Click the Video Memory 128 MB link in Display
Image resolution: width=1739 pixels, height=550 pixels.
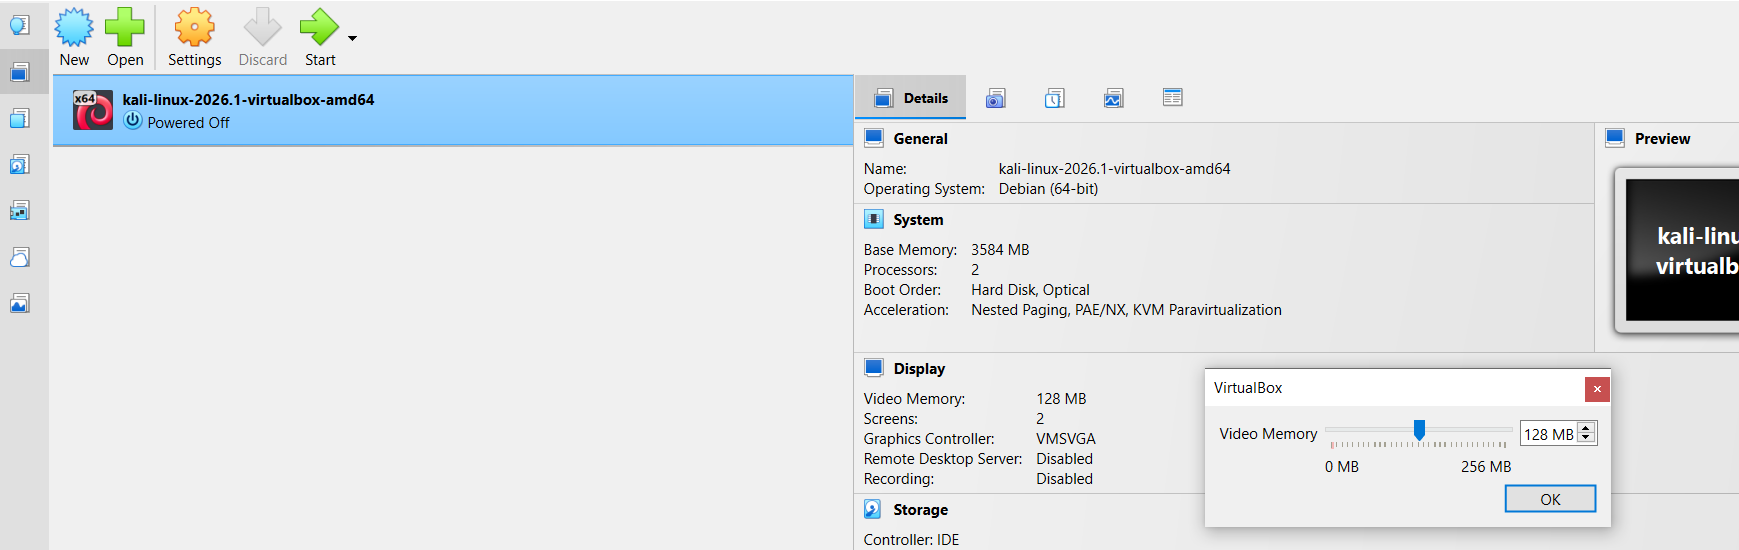1061,399
